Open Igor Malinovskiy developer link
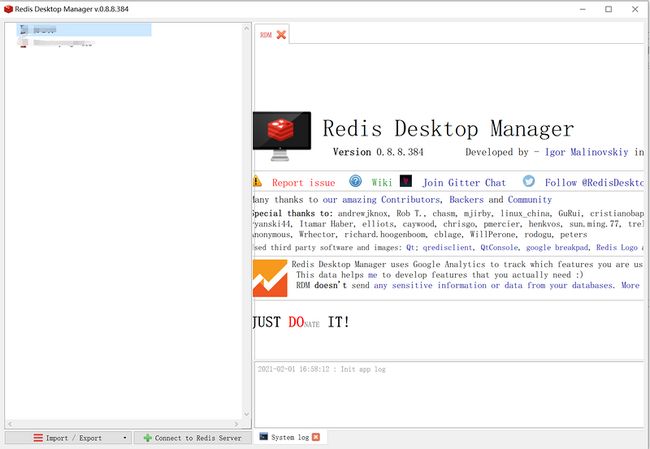Viewport: 650px width, 449px height. coord(587,152)
